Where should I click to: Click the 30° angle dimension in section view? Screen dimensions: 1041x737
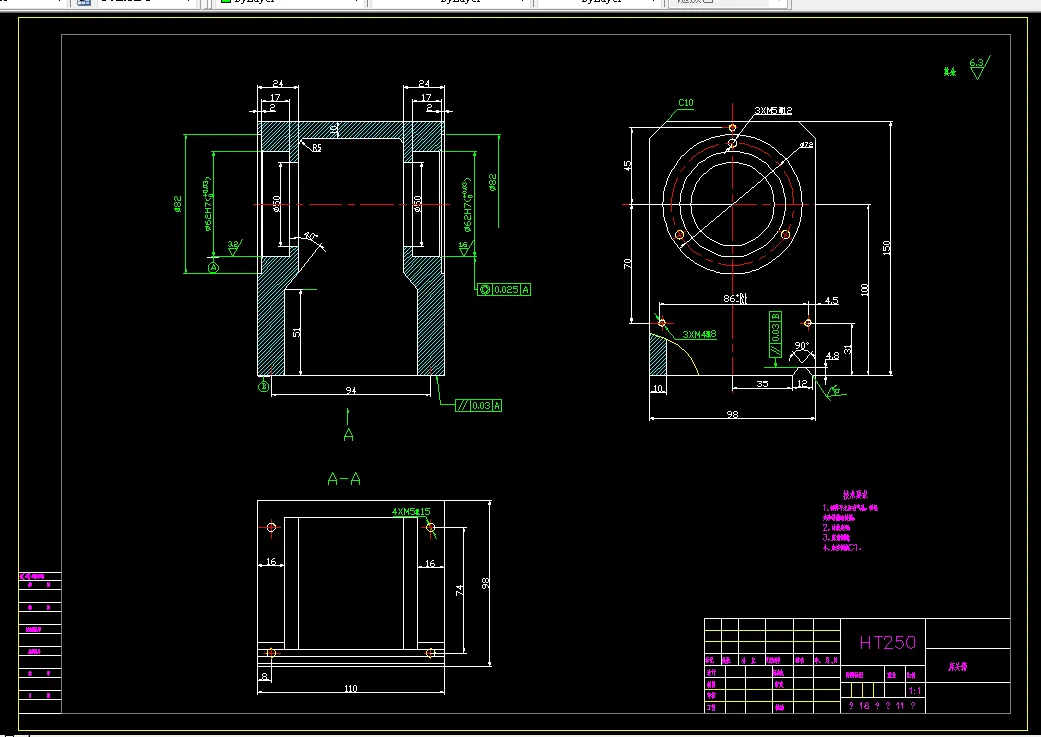[x=310, y=236]
